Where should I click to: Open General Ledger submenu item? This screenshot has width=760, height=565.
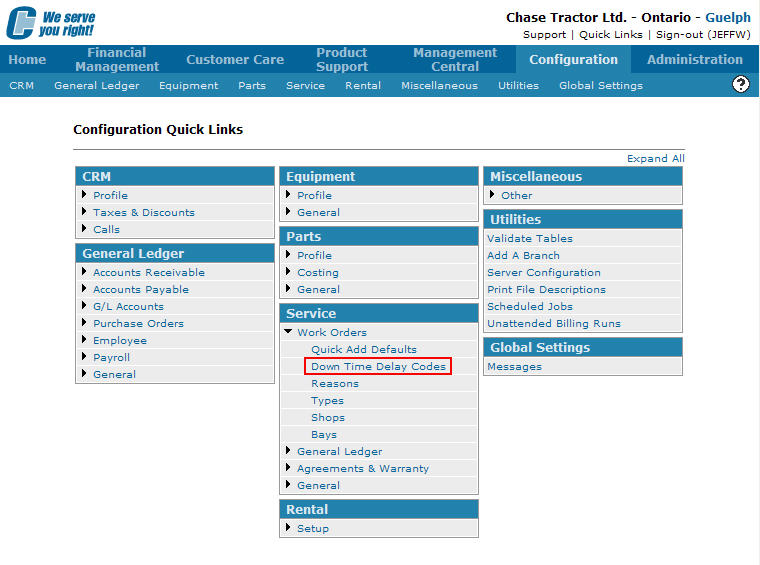[x=96, y=86]
